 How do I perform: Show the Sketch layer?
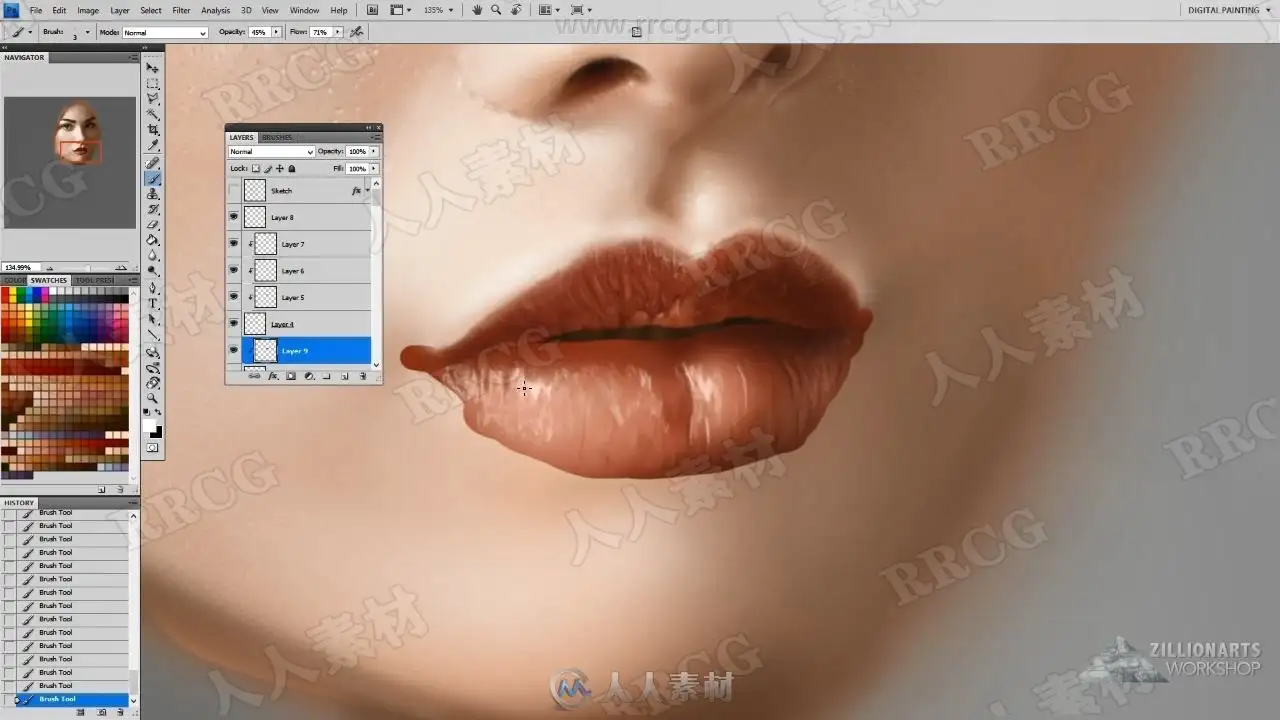click(234, 190)
